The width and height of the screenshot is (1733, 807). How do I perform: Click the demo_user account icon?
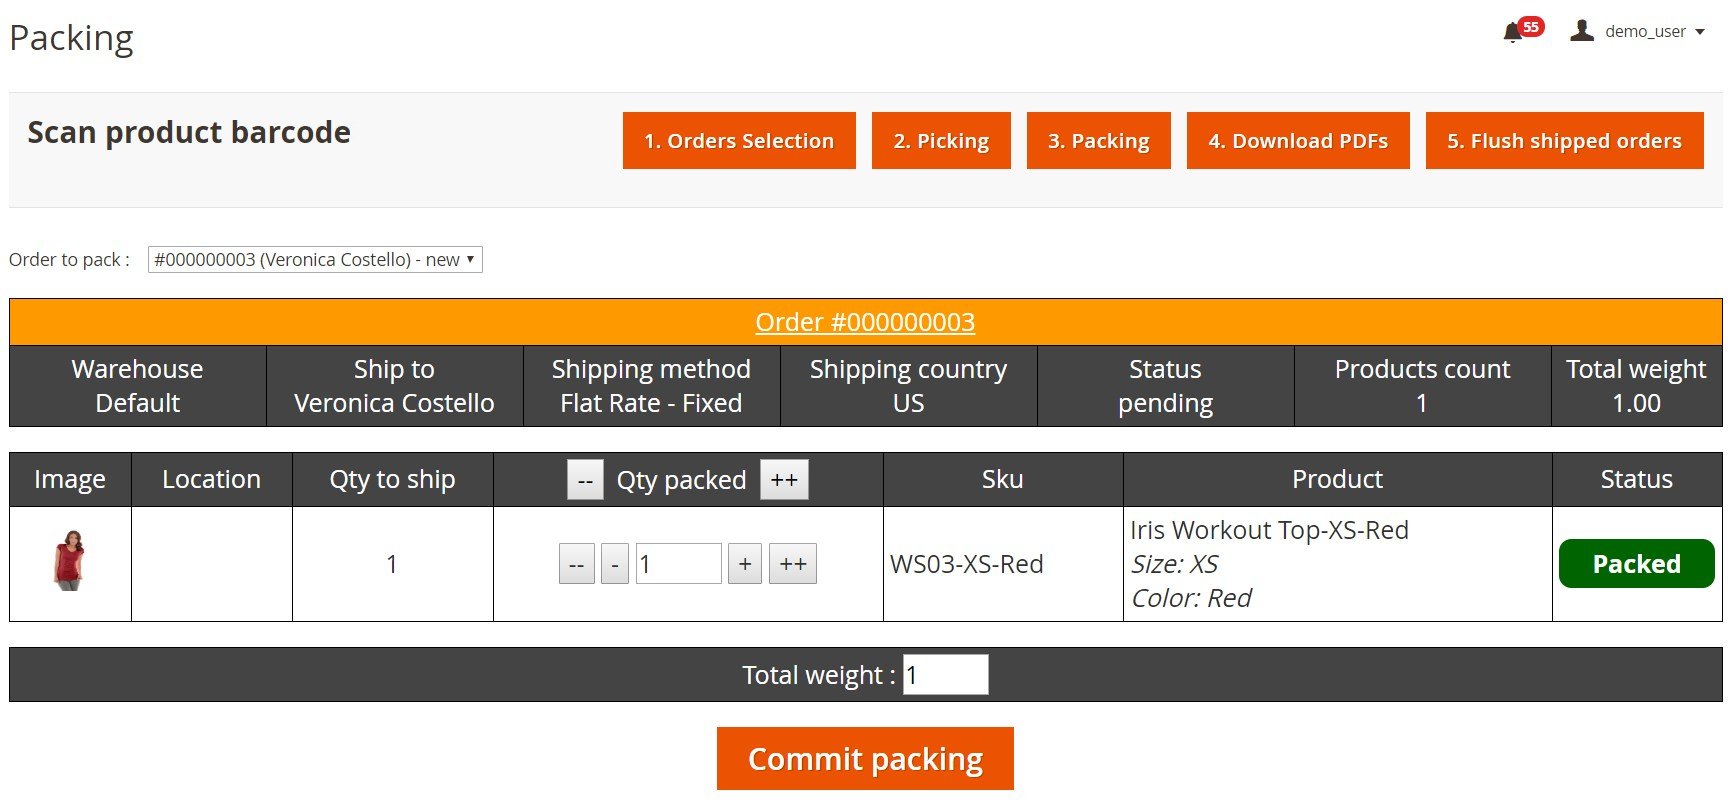[x=1581, y=31]
